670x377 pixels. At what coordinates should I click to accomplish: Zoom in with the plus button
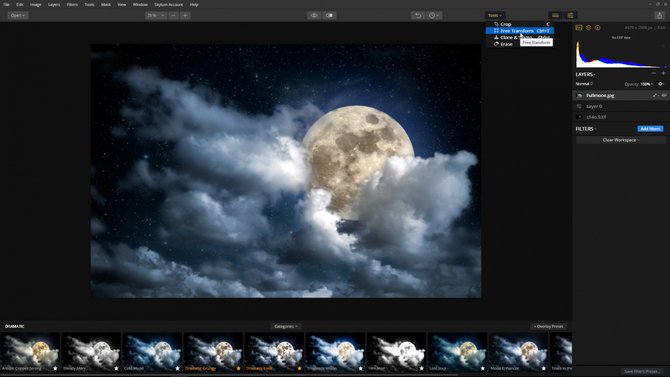185,15
